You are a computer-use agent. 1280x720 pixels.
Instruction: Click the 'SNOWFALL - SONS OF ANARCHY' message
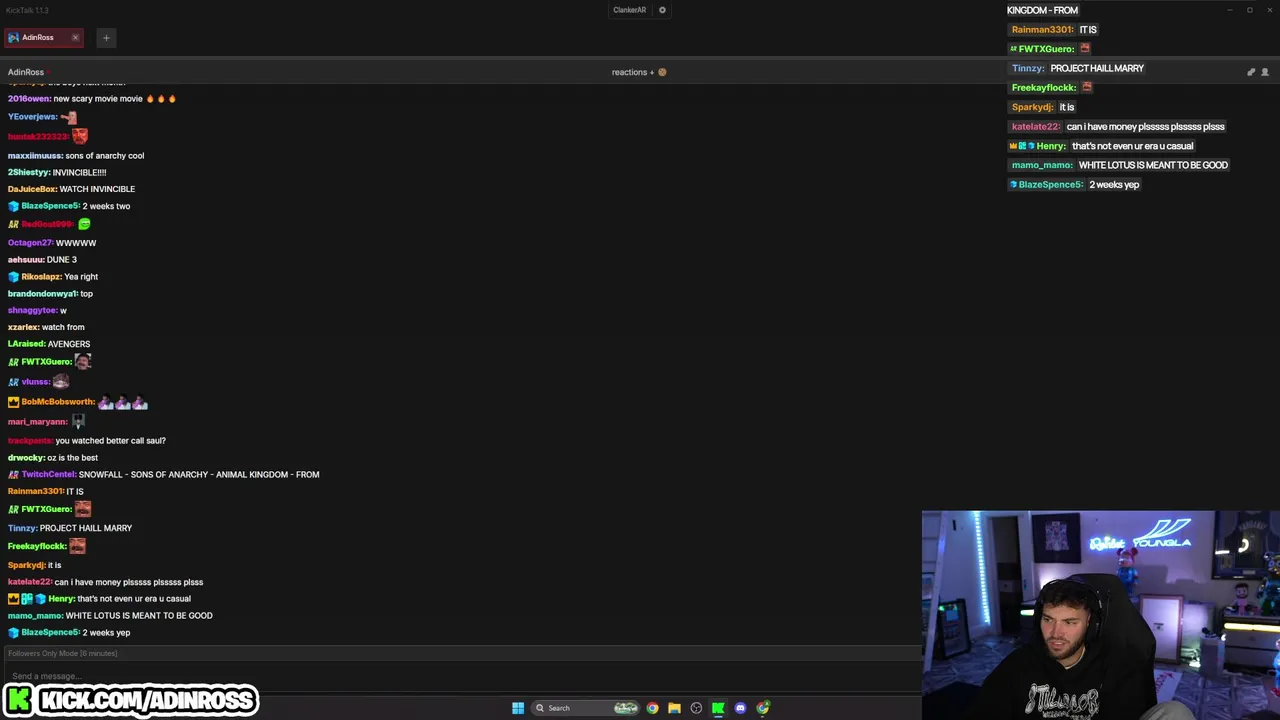click(199, 475)
